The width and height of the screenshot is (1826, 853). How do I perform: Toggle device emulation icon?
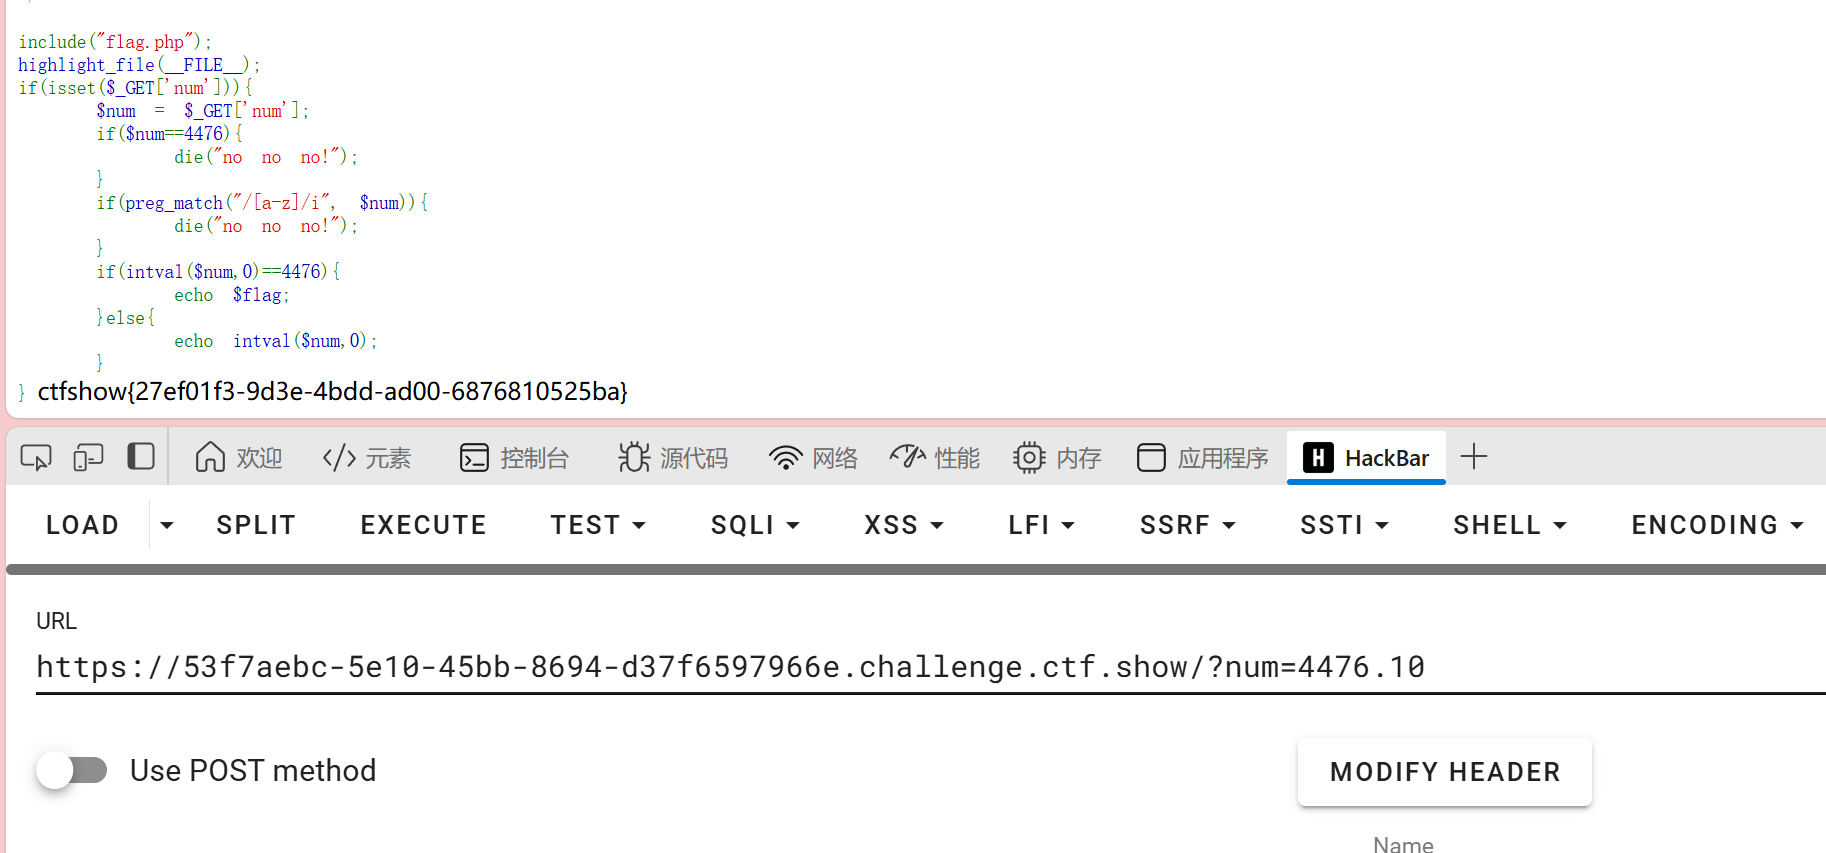[x=88, y=458]
